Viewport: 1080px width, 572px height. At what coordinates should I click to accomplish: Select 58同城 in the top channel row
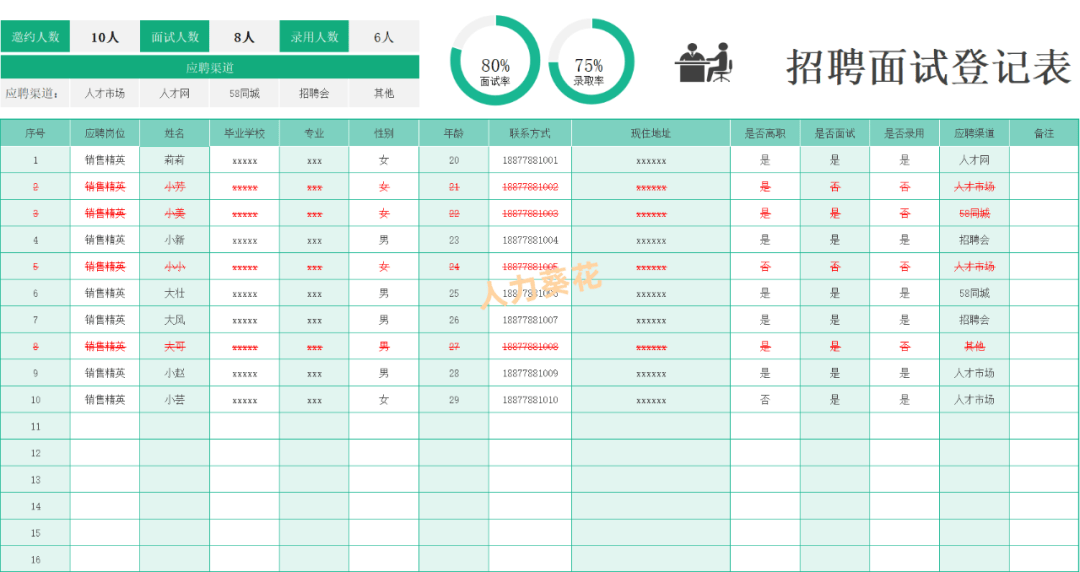[x=245, y=93]
